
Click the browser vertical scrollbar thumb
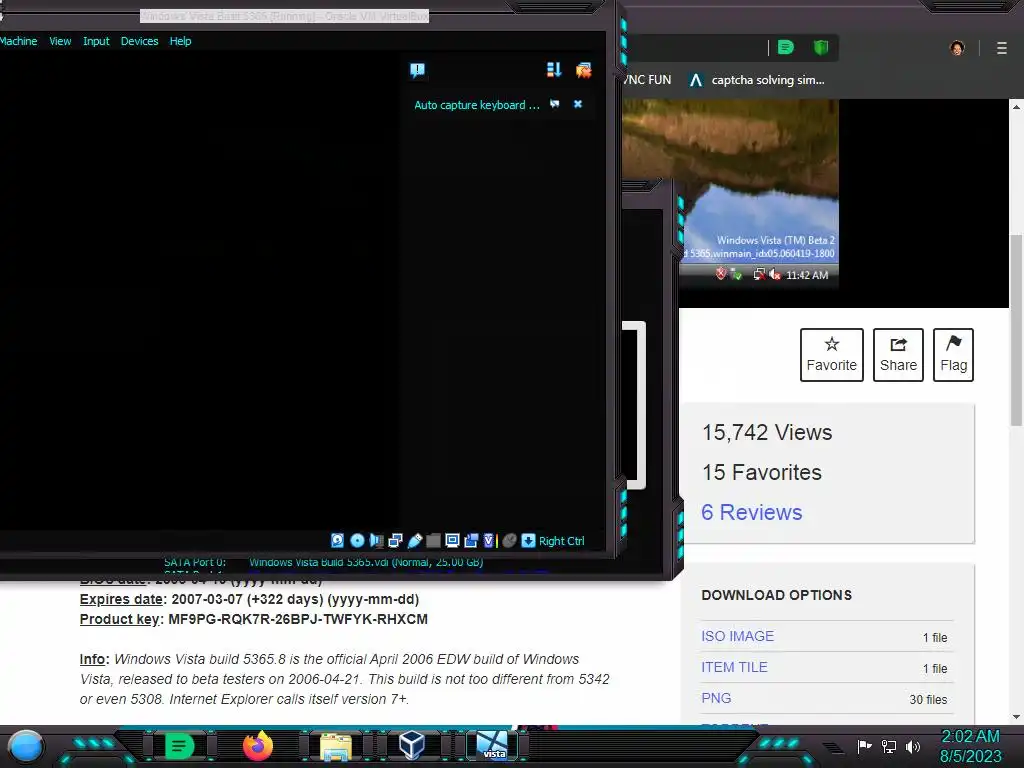tap(1016, 330)
